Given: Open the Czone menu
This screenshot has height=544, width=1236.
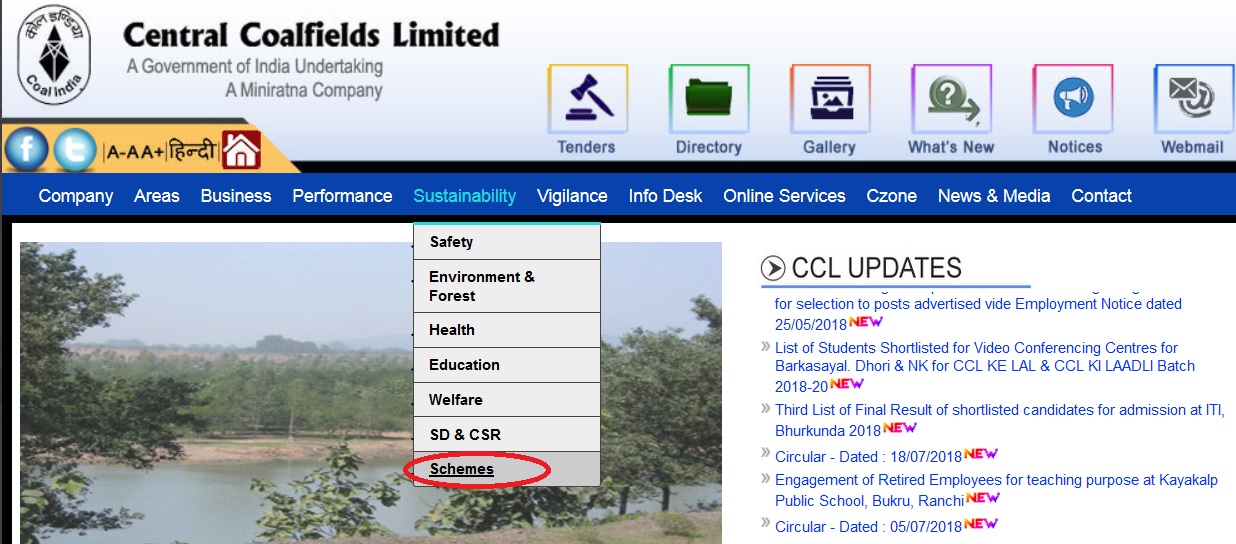Looking at the screenshot, I should (x=892, y=196).
